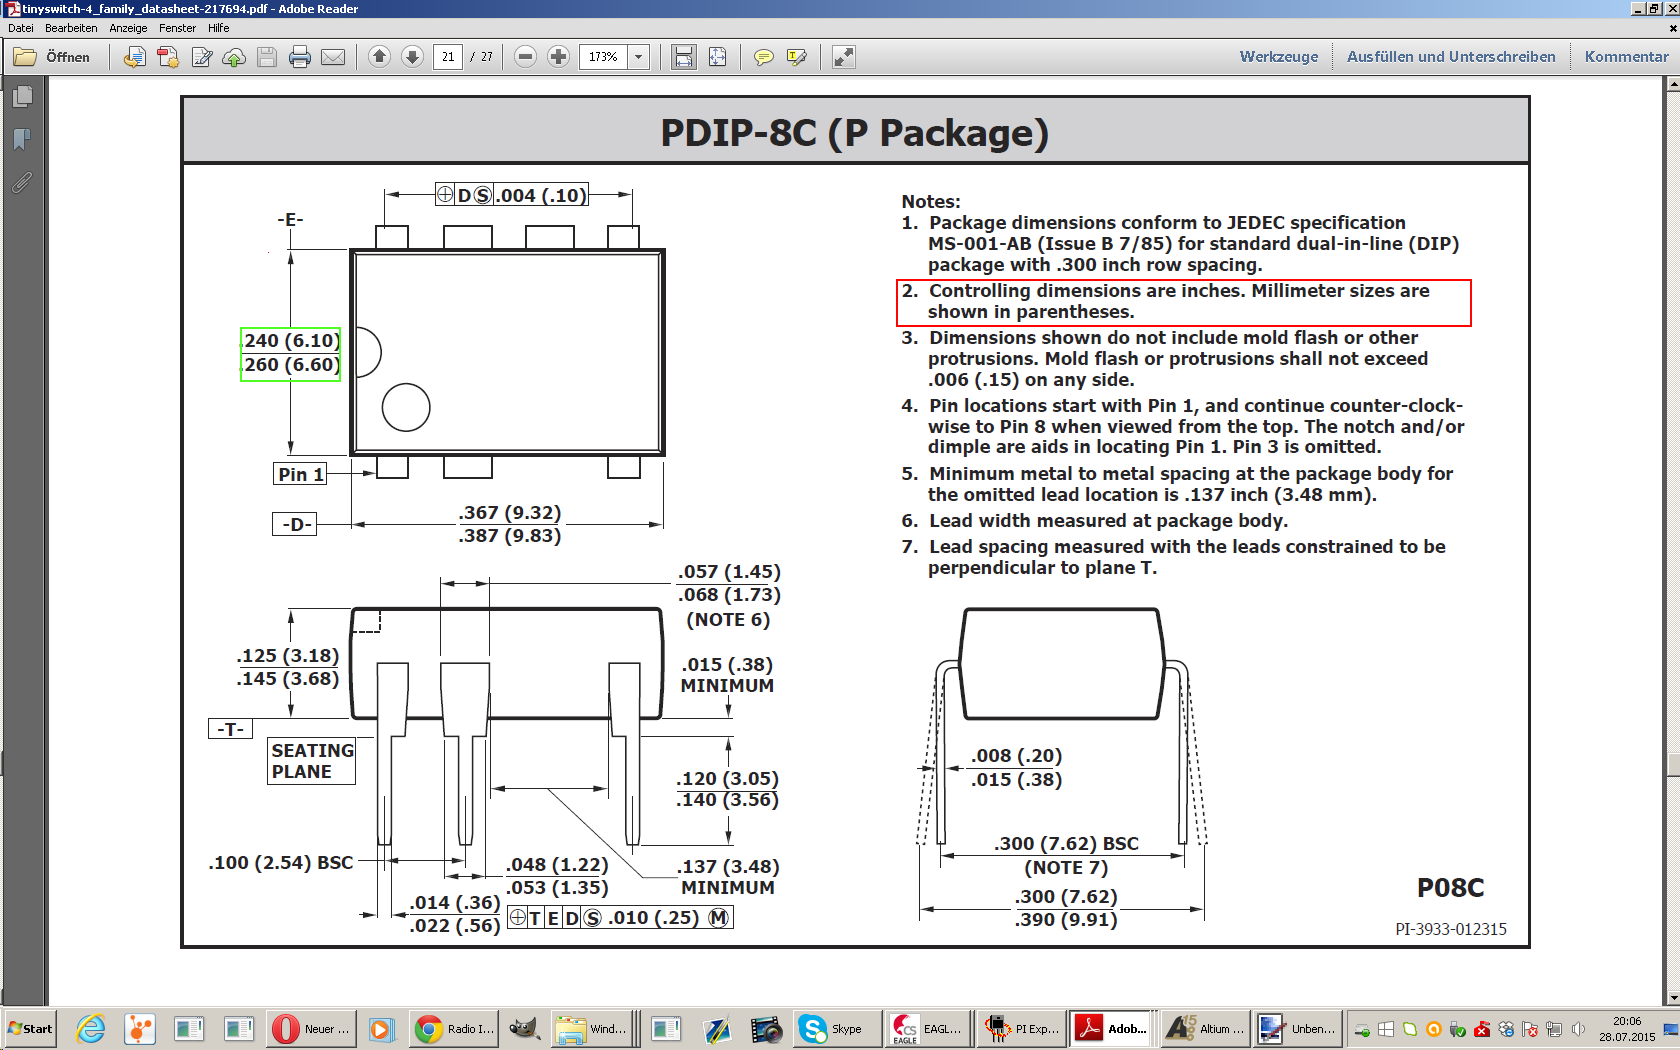Viewport: 1680px width, 1050px height.
Task: Click the vertical scrollbar down arrow
Action: point(1673,998)
